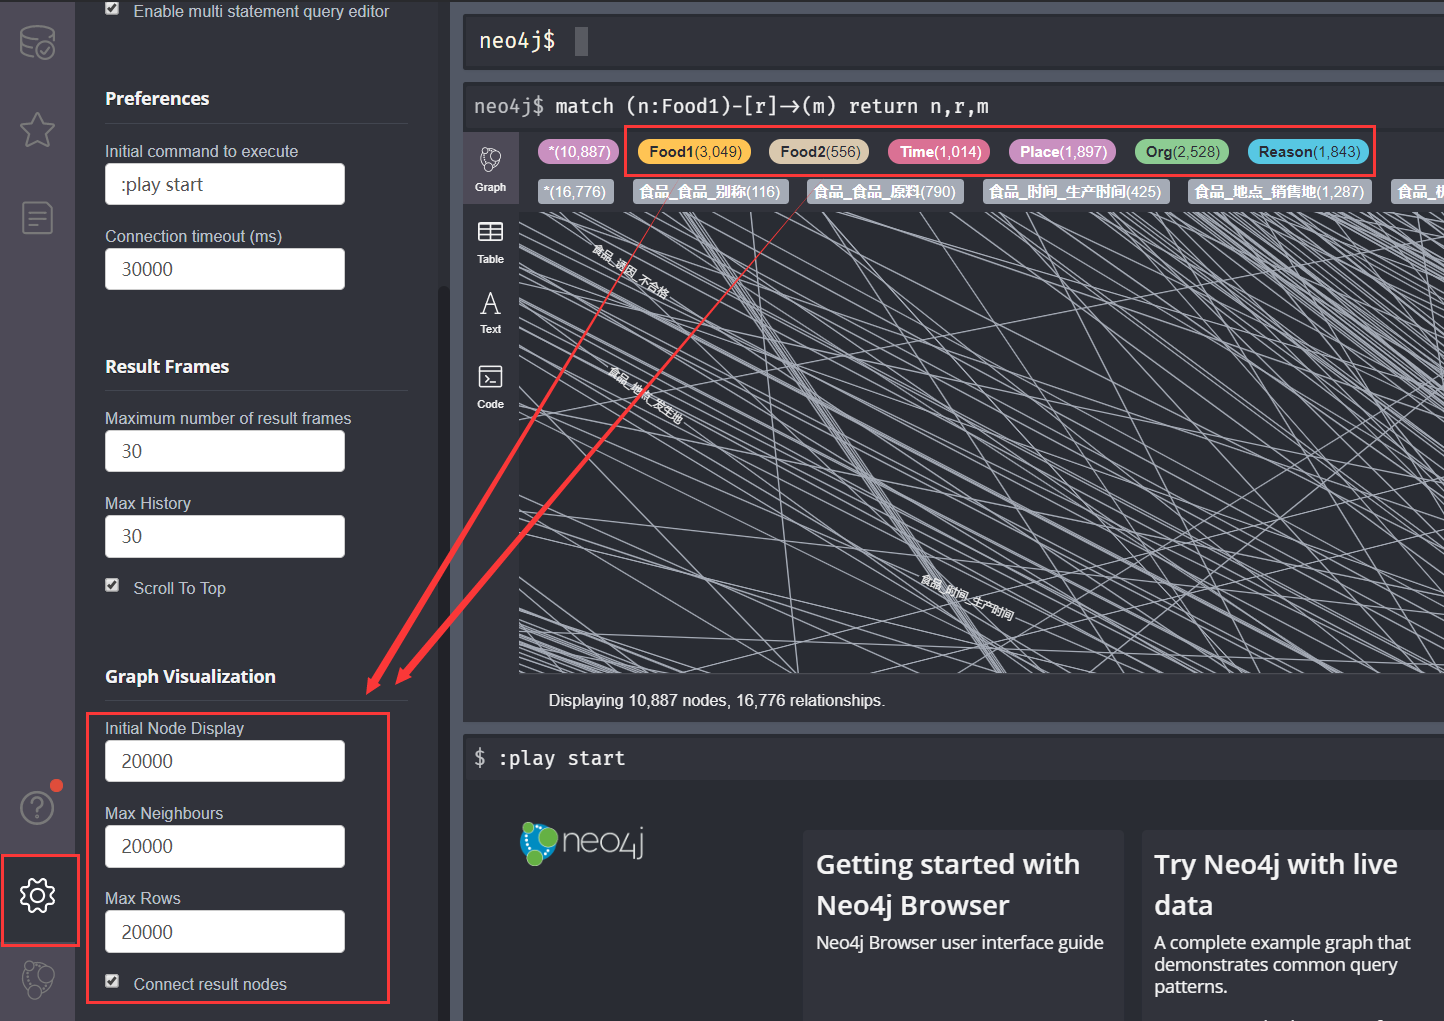Viewport: 1444px width, 1021px height.
Task: Open the Database Information sidebar icon
Action: [x=37, y=42]
